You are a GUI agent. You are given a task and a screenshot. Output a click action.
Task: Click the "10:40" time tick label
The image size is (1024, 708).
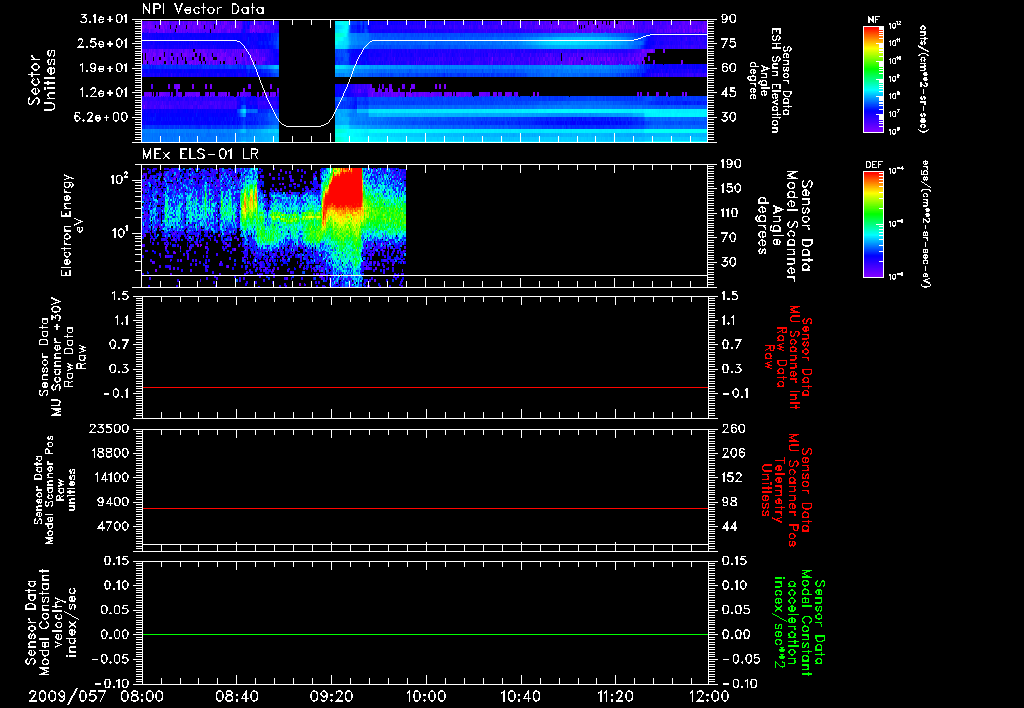pyautogui.click(x=520, y=696)
